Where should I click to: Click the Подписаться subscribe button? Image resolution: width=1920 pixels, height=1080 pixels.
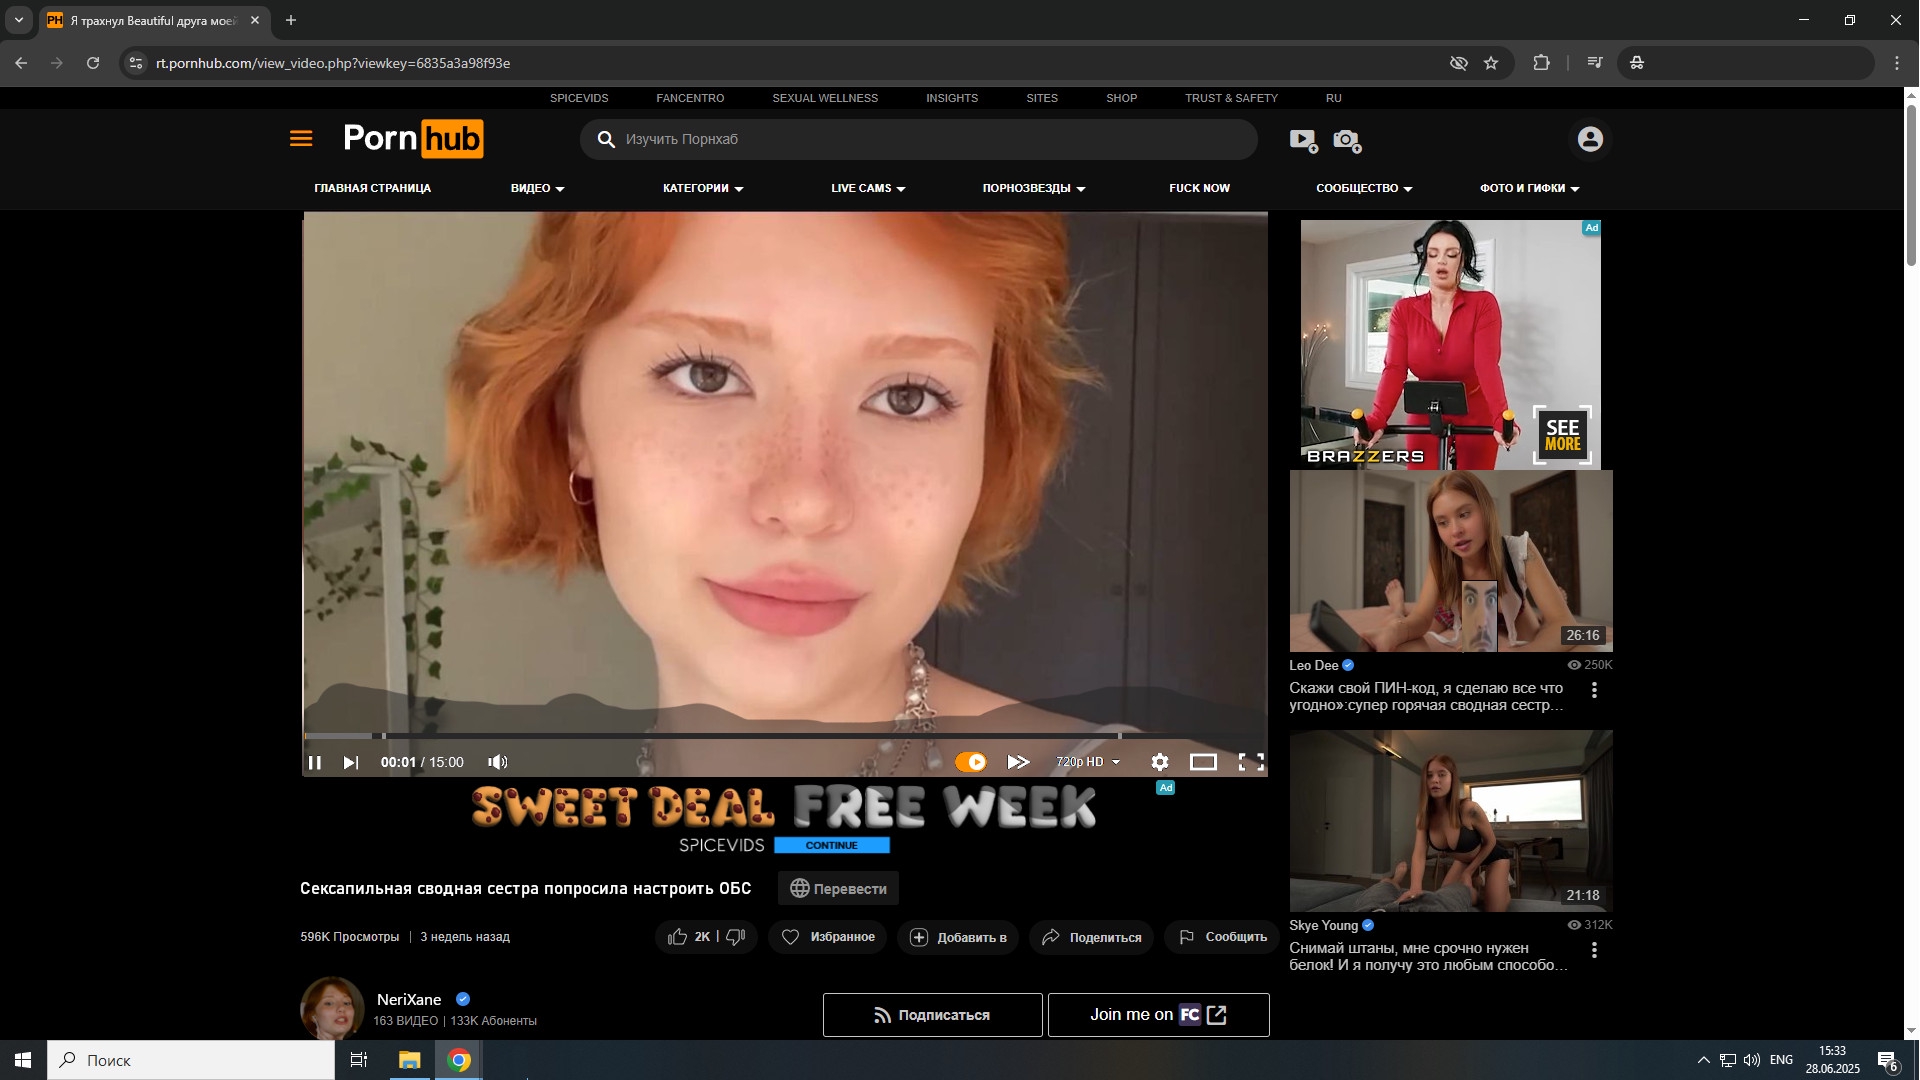tap(932, 1015)
